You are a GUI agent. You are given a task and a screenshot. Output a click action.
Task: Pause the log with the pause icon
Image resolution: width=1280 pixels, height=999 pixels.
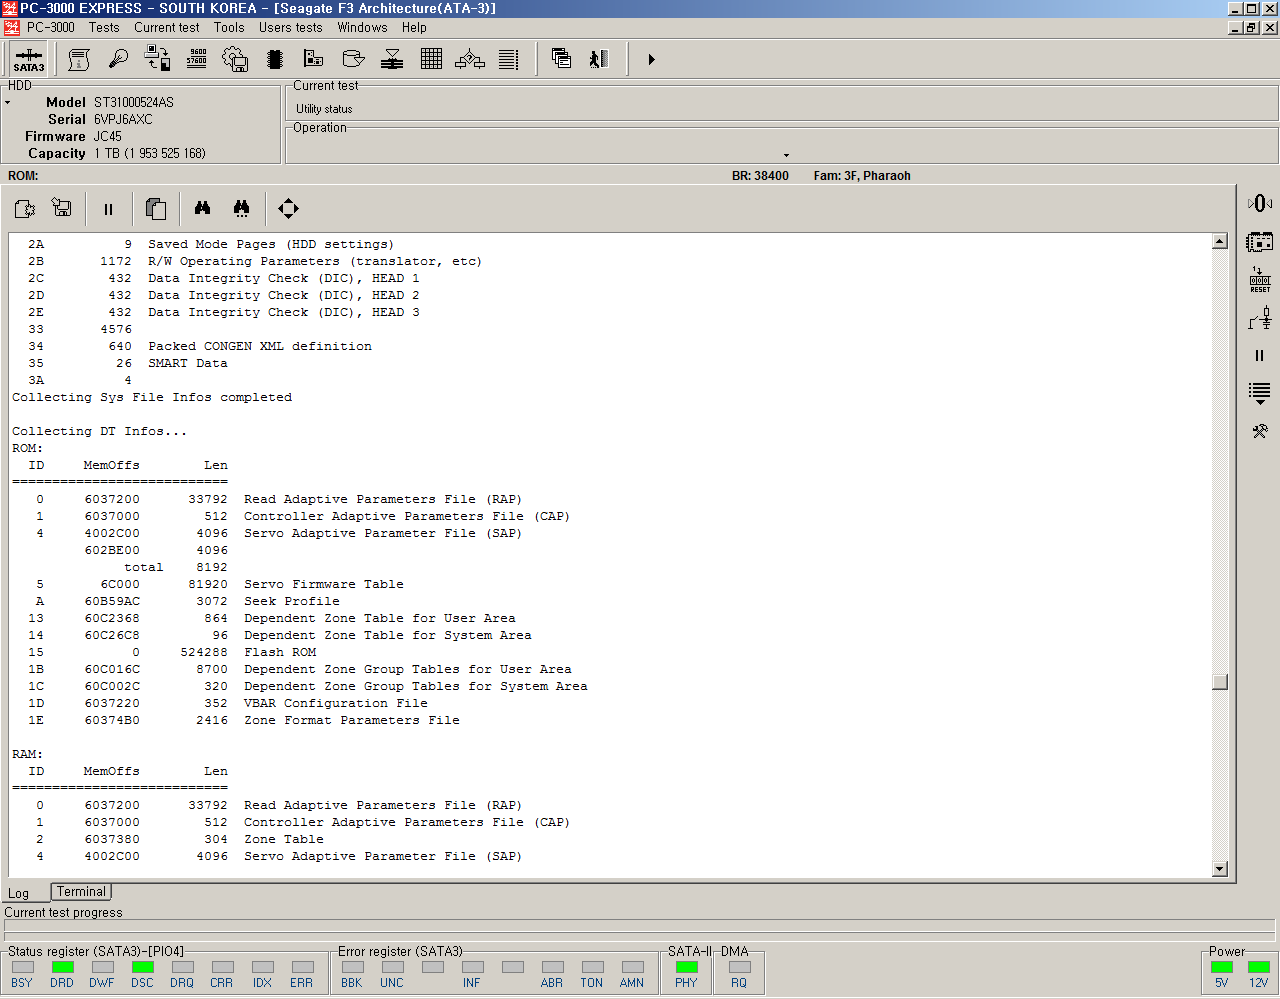(x=108, y=209)
